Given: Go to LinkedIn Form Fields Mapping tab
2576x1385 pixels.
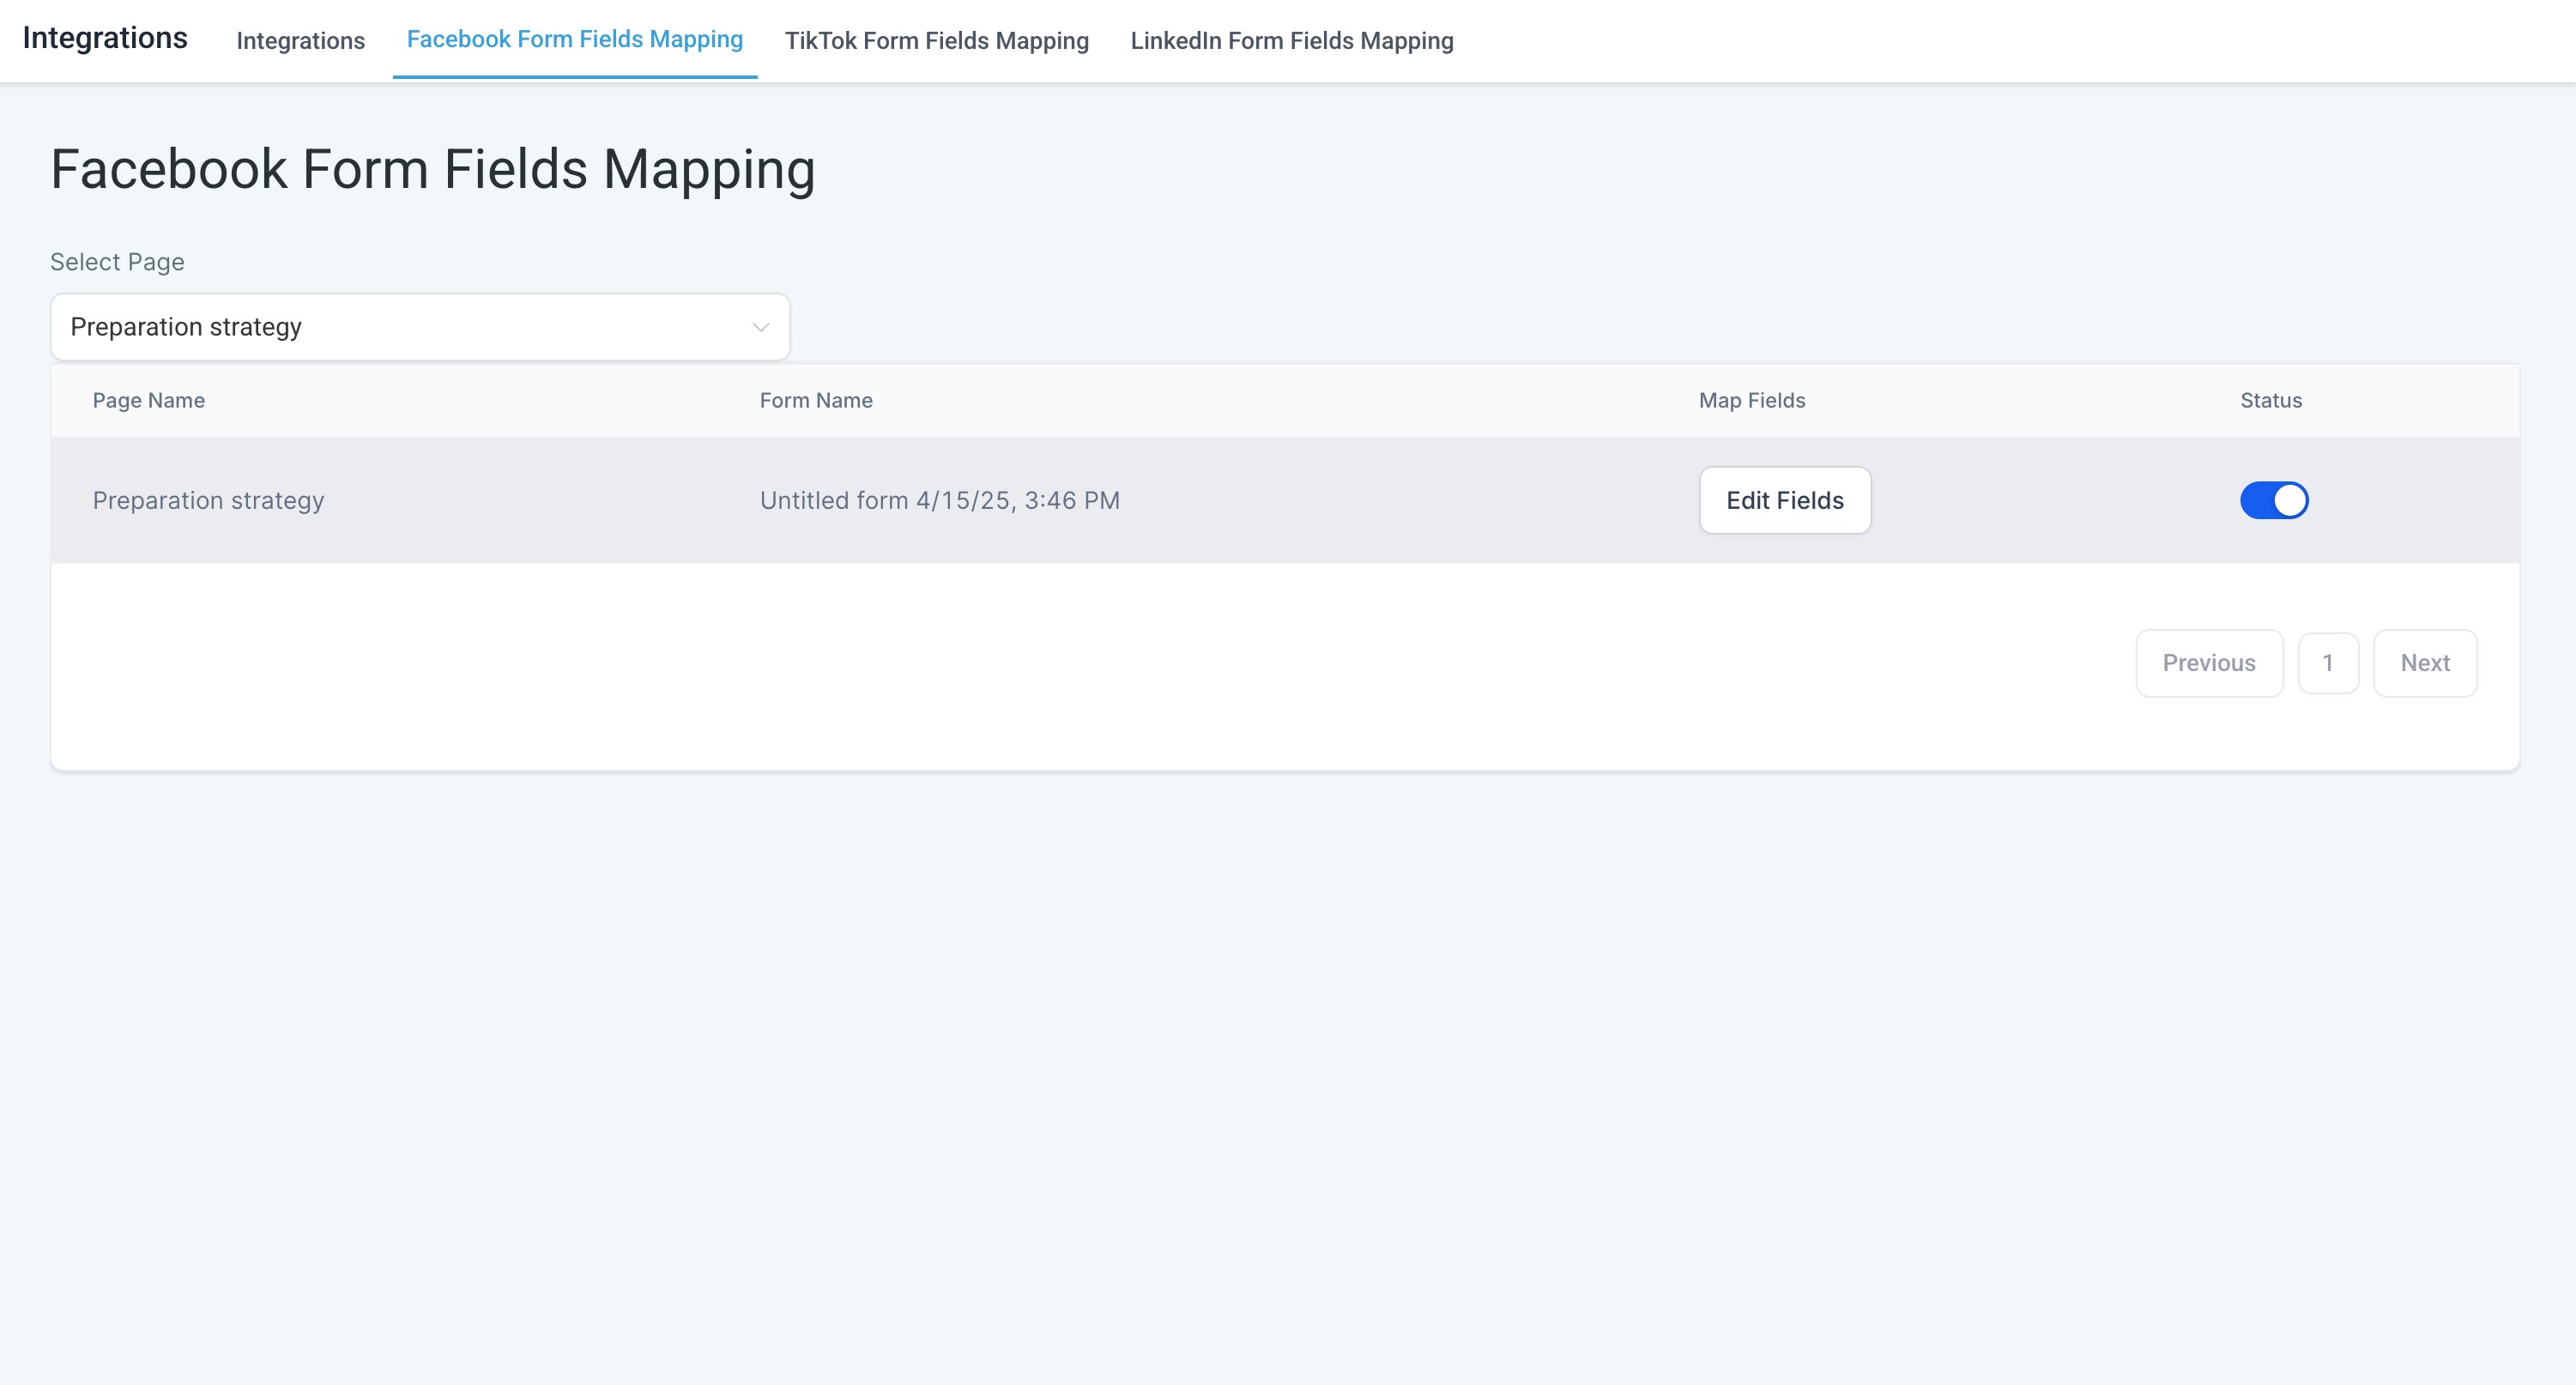Looking at the screenshot, I should pos(1291,41).
